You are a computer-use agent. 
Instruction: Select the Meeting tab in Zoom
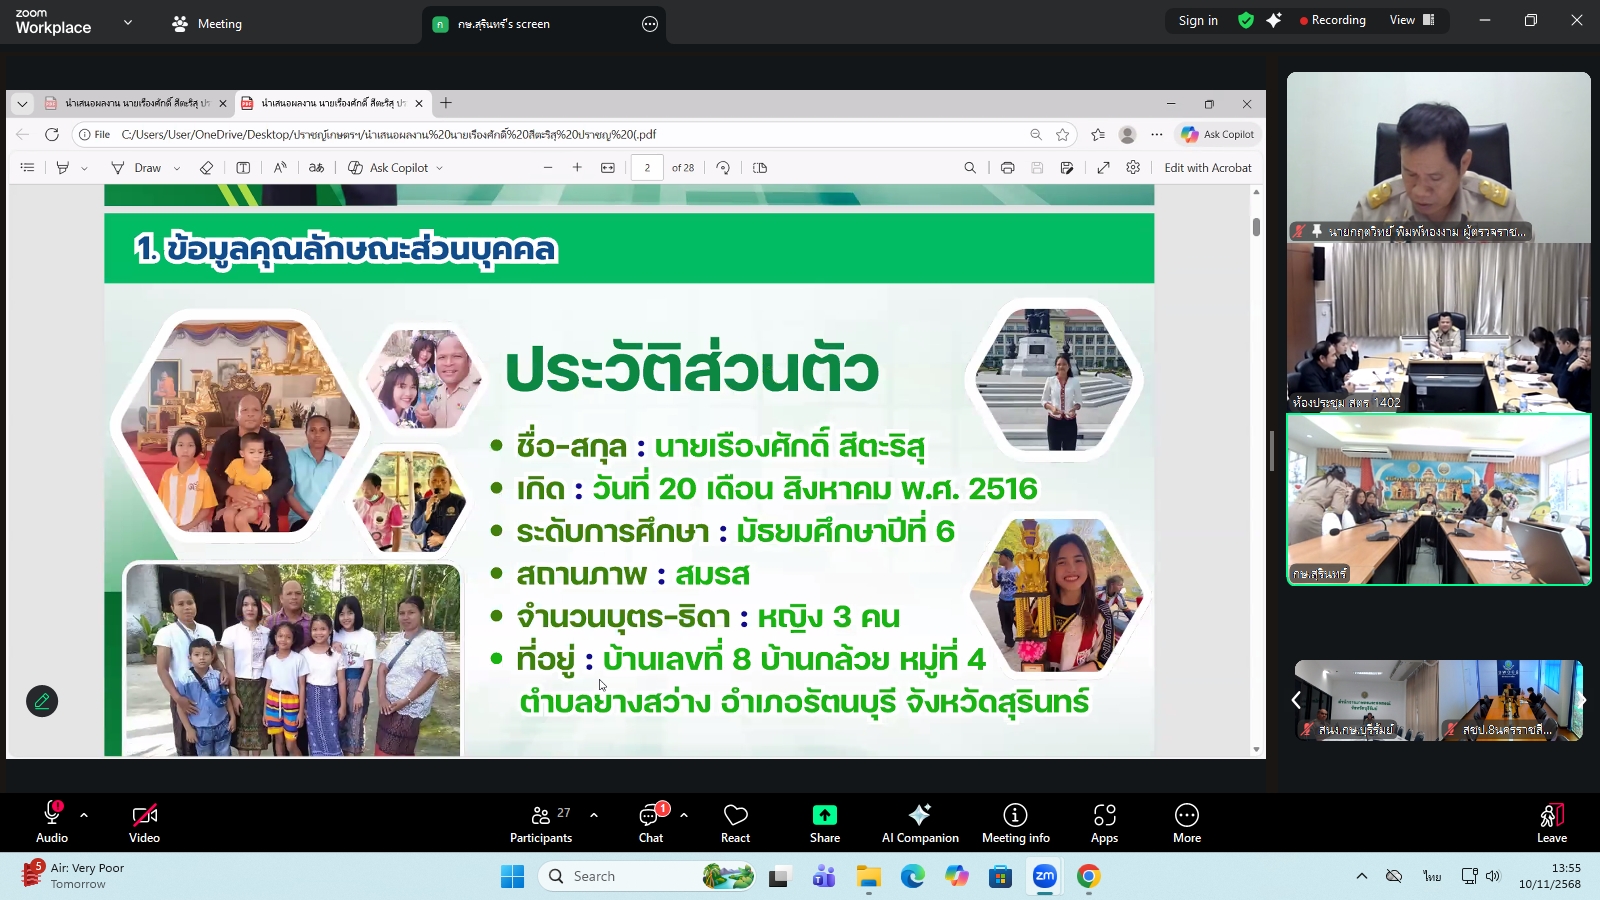click(x=206, y=23)
